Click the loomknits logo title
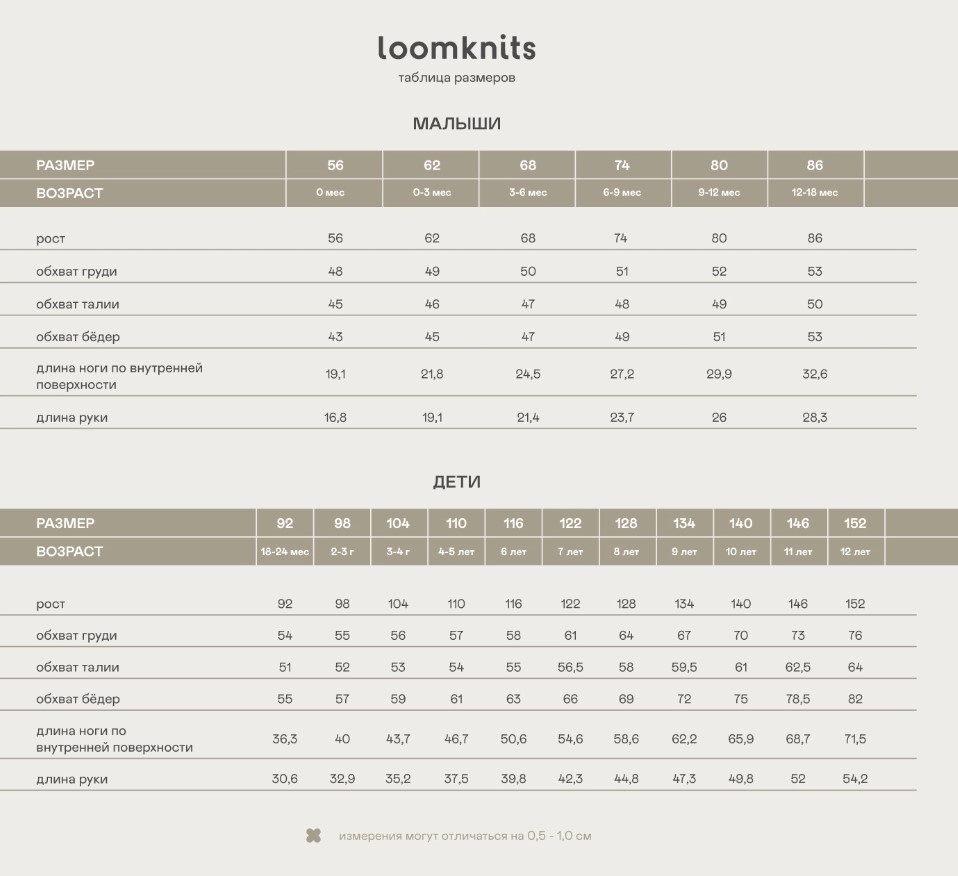The height and width of the screenshot is (876, 958). [456, 48]
